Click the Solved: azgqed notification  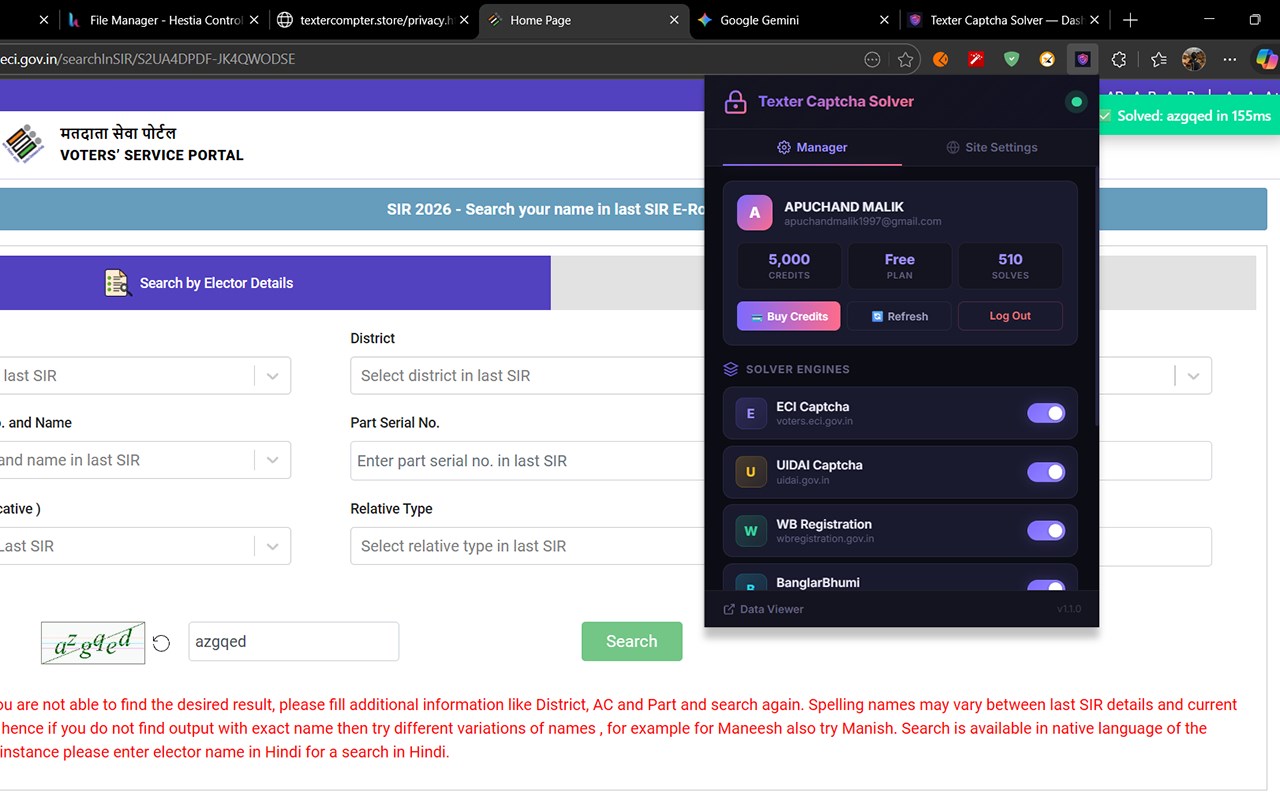[1188, 116]
